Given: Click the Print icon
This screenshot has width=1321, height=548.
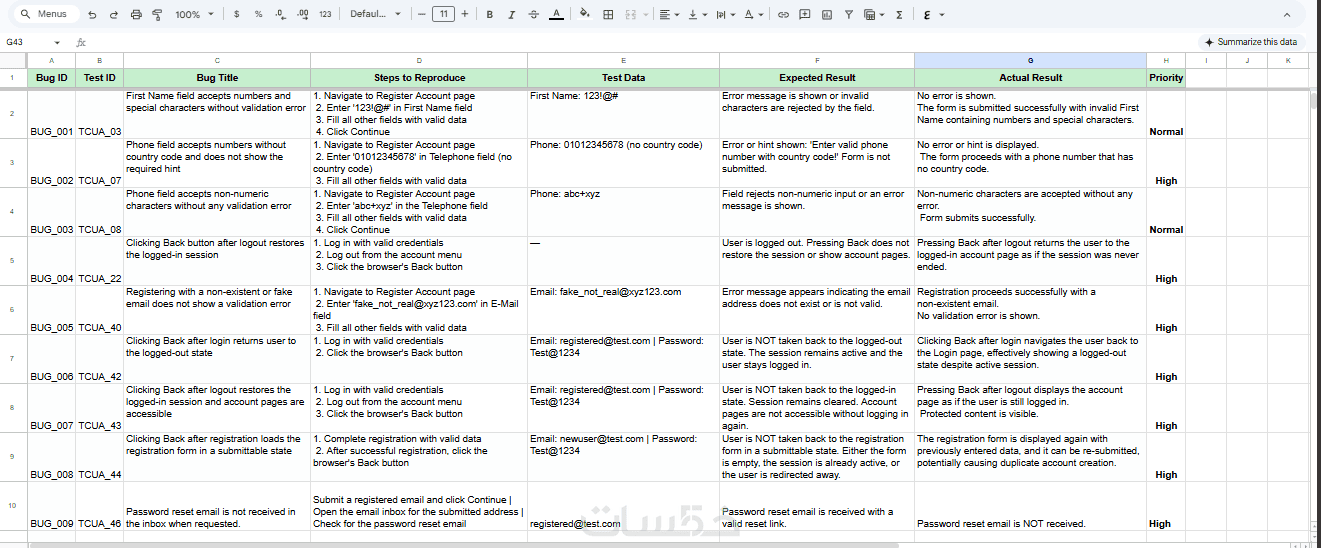Looking at the screenshot, I should click(x=135, y=15).
